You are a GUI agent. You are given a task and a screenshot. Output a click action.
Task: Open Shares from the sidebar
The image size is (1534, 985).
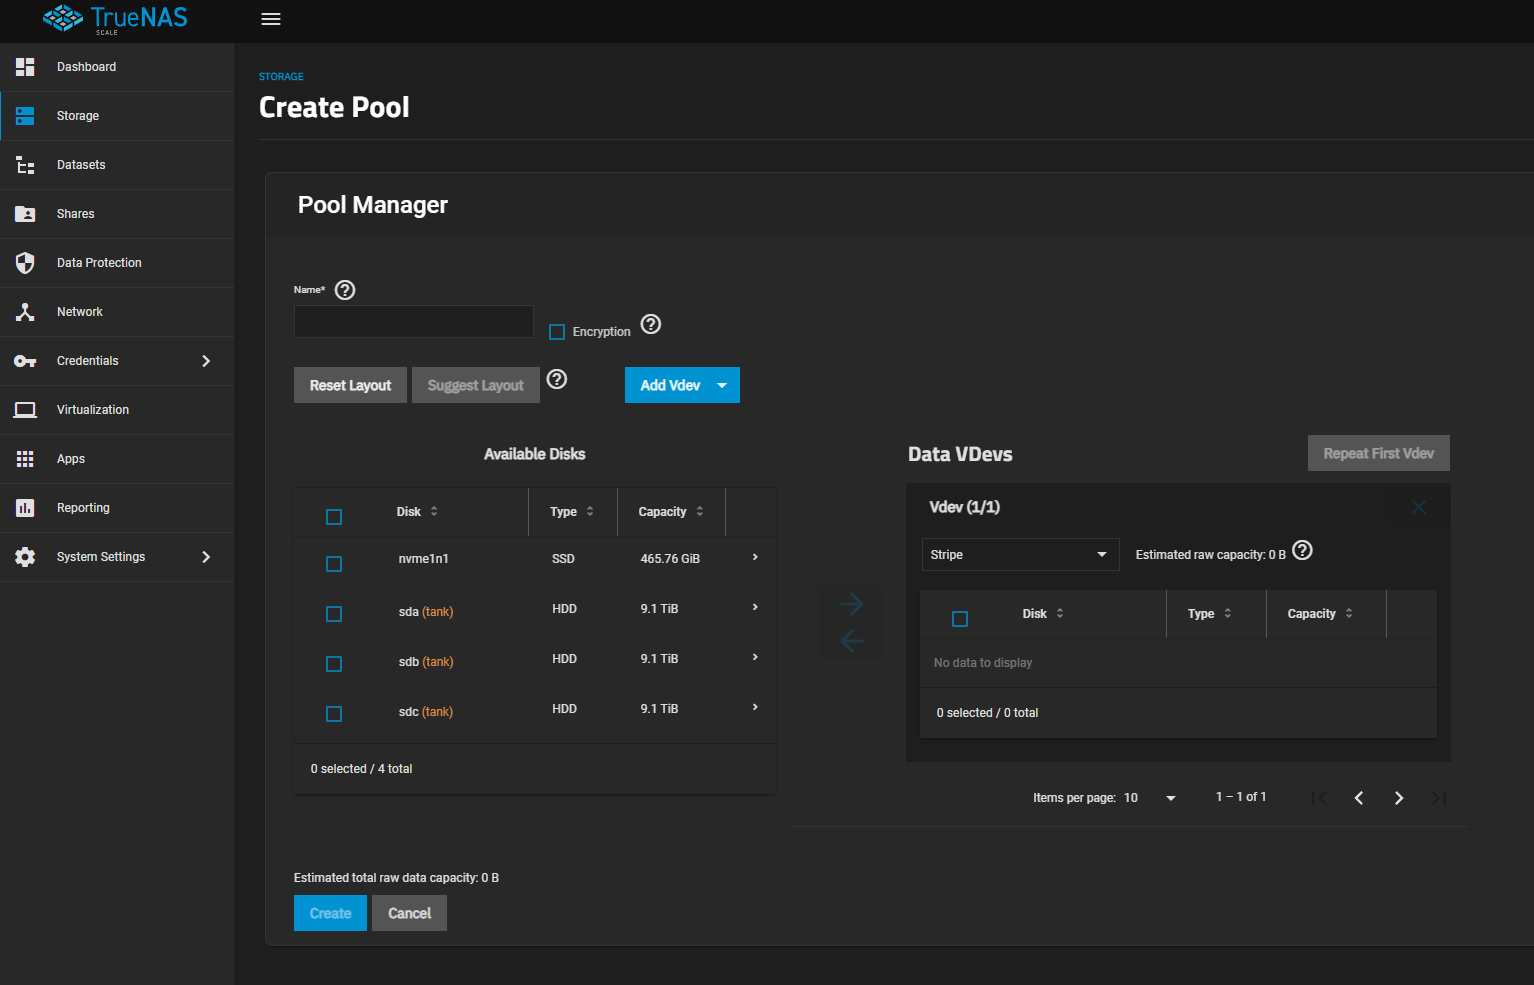[x=117, y=214]
